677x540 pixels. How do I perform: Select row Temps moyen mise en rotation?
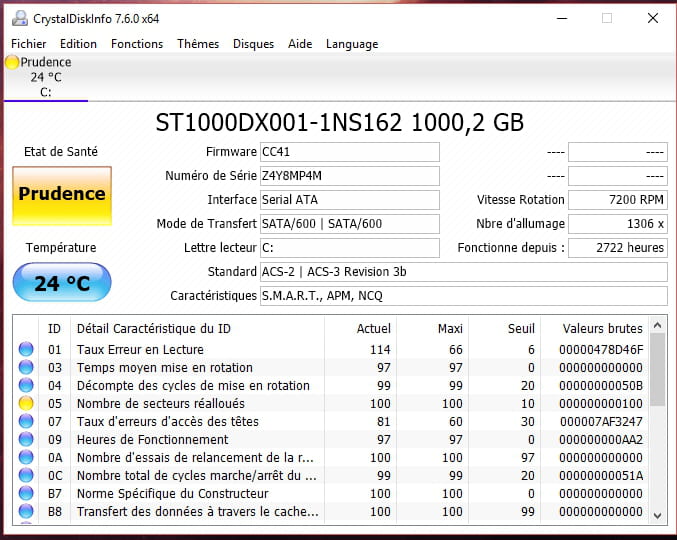tap(331, 367)
